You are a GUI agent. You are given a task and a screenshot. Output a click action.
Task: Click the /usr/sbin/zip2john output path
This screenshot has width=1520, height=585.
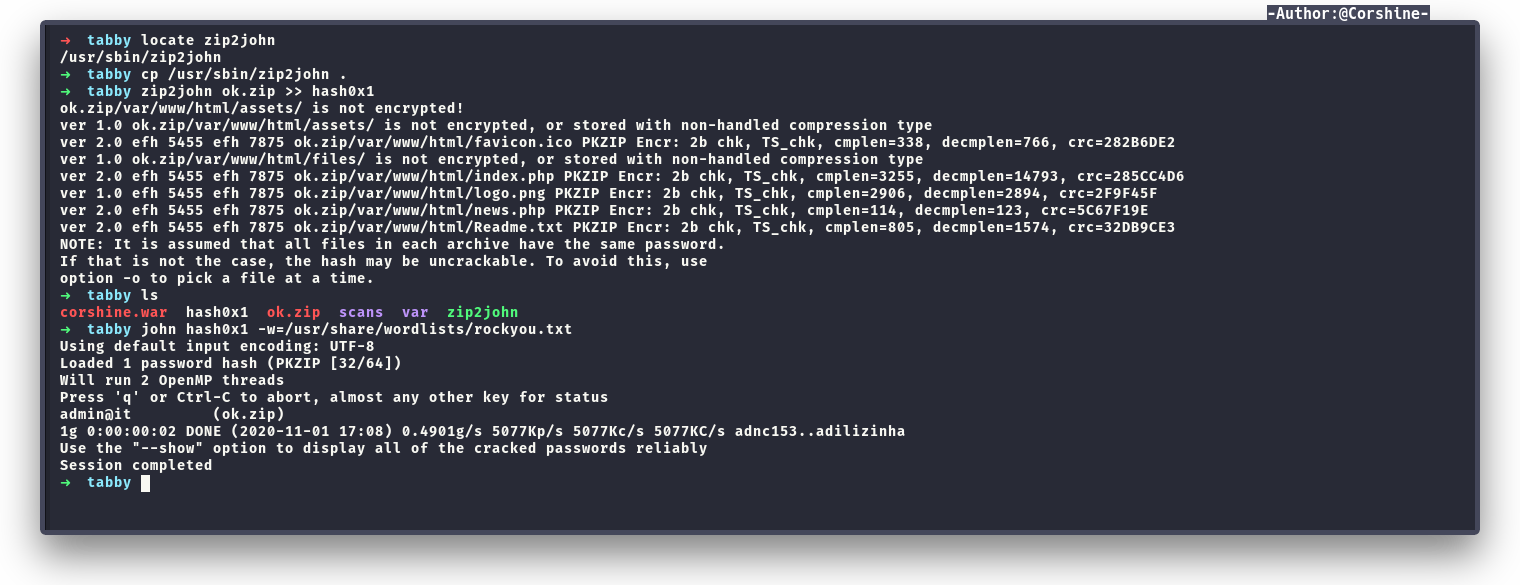click(140, 58)
